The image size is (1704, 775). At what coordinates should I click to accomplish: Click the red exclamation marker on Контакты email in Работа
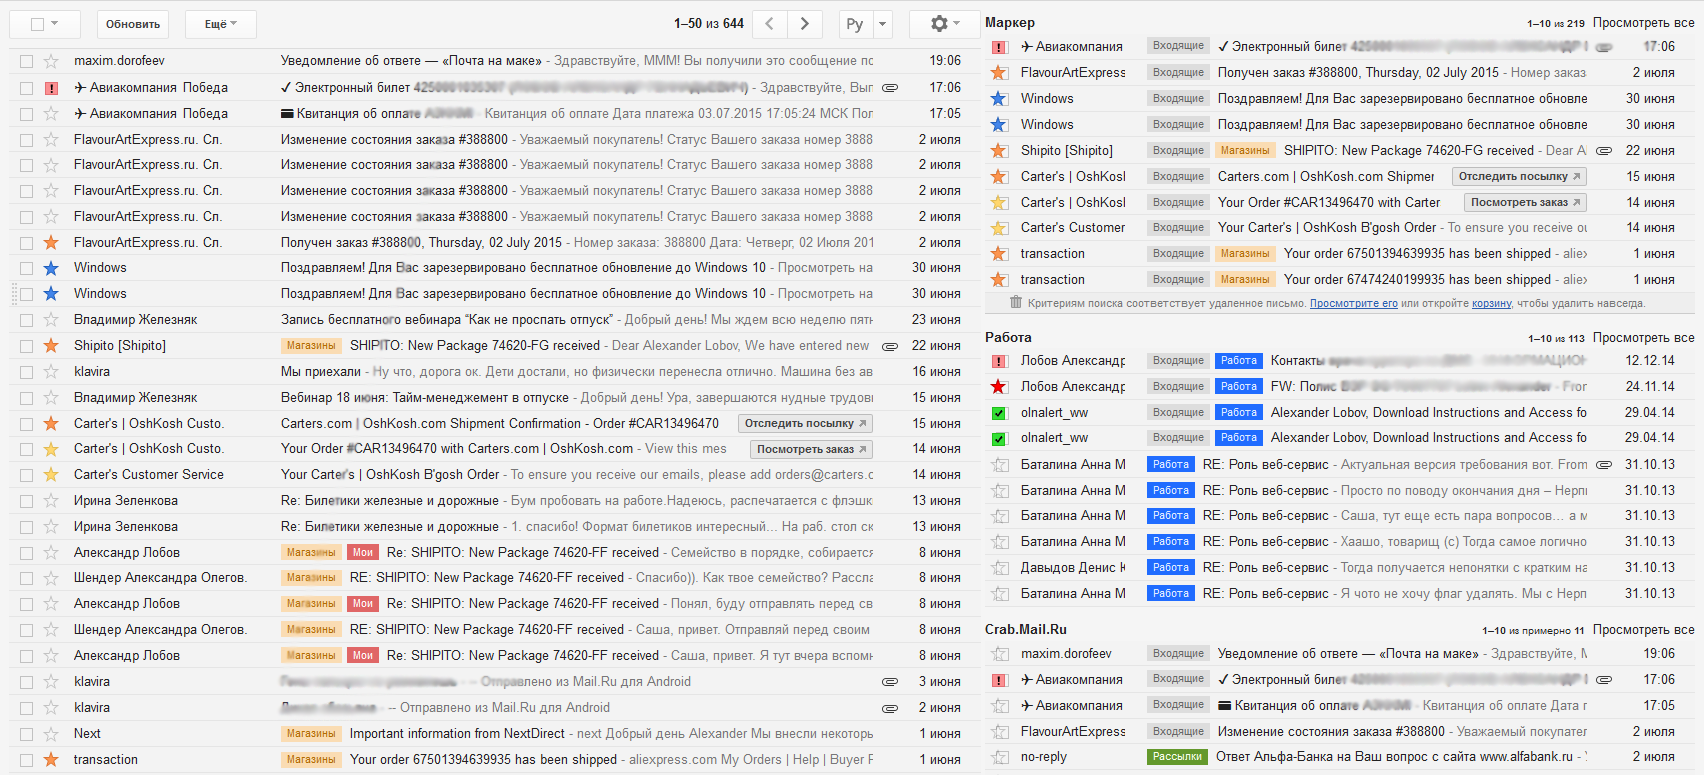(x=998, y=361)
